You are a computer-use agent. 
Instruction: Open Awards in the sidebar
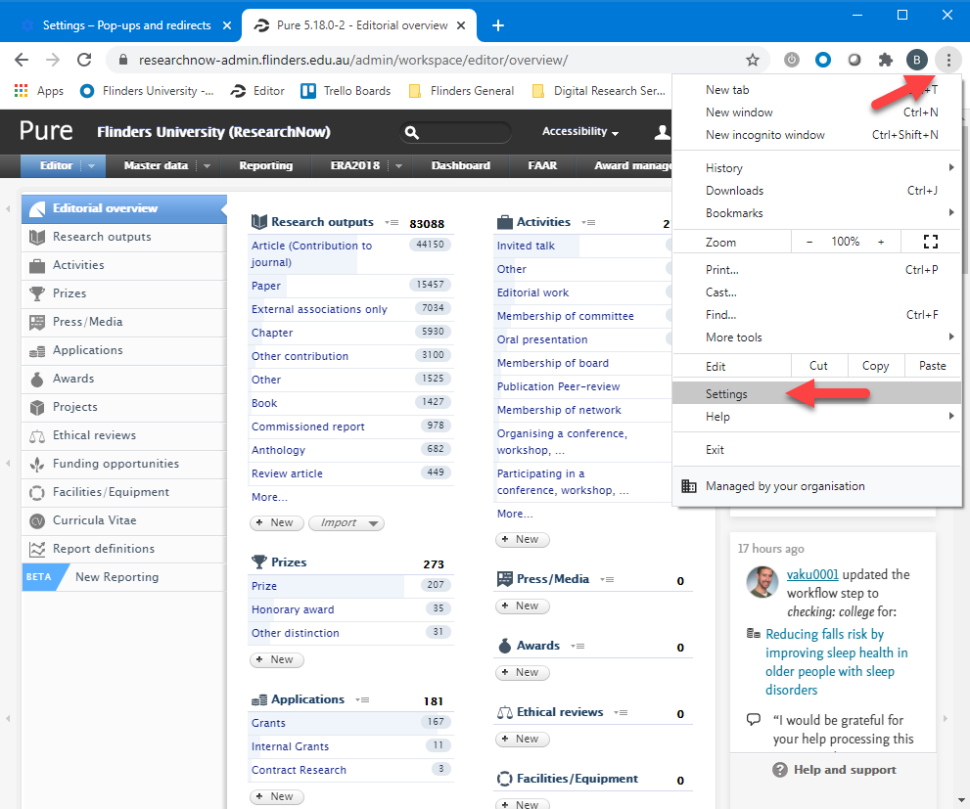point(124,379)
